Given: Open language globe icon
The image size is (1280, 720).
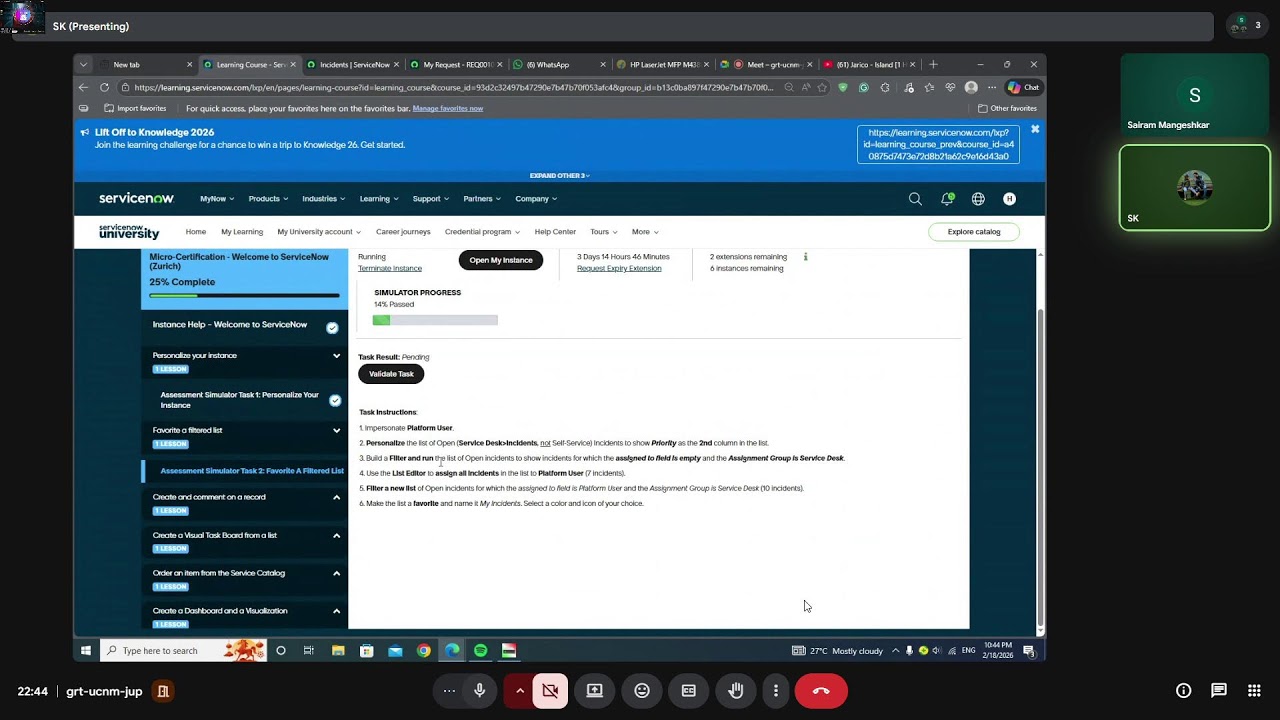Looking at the screenshot, I should click(978, 199).
